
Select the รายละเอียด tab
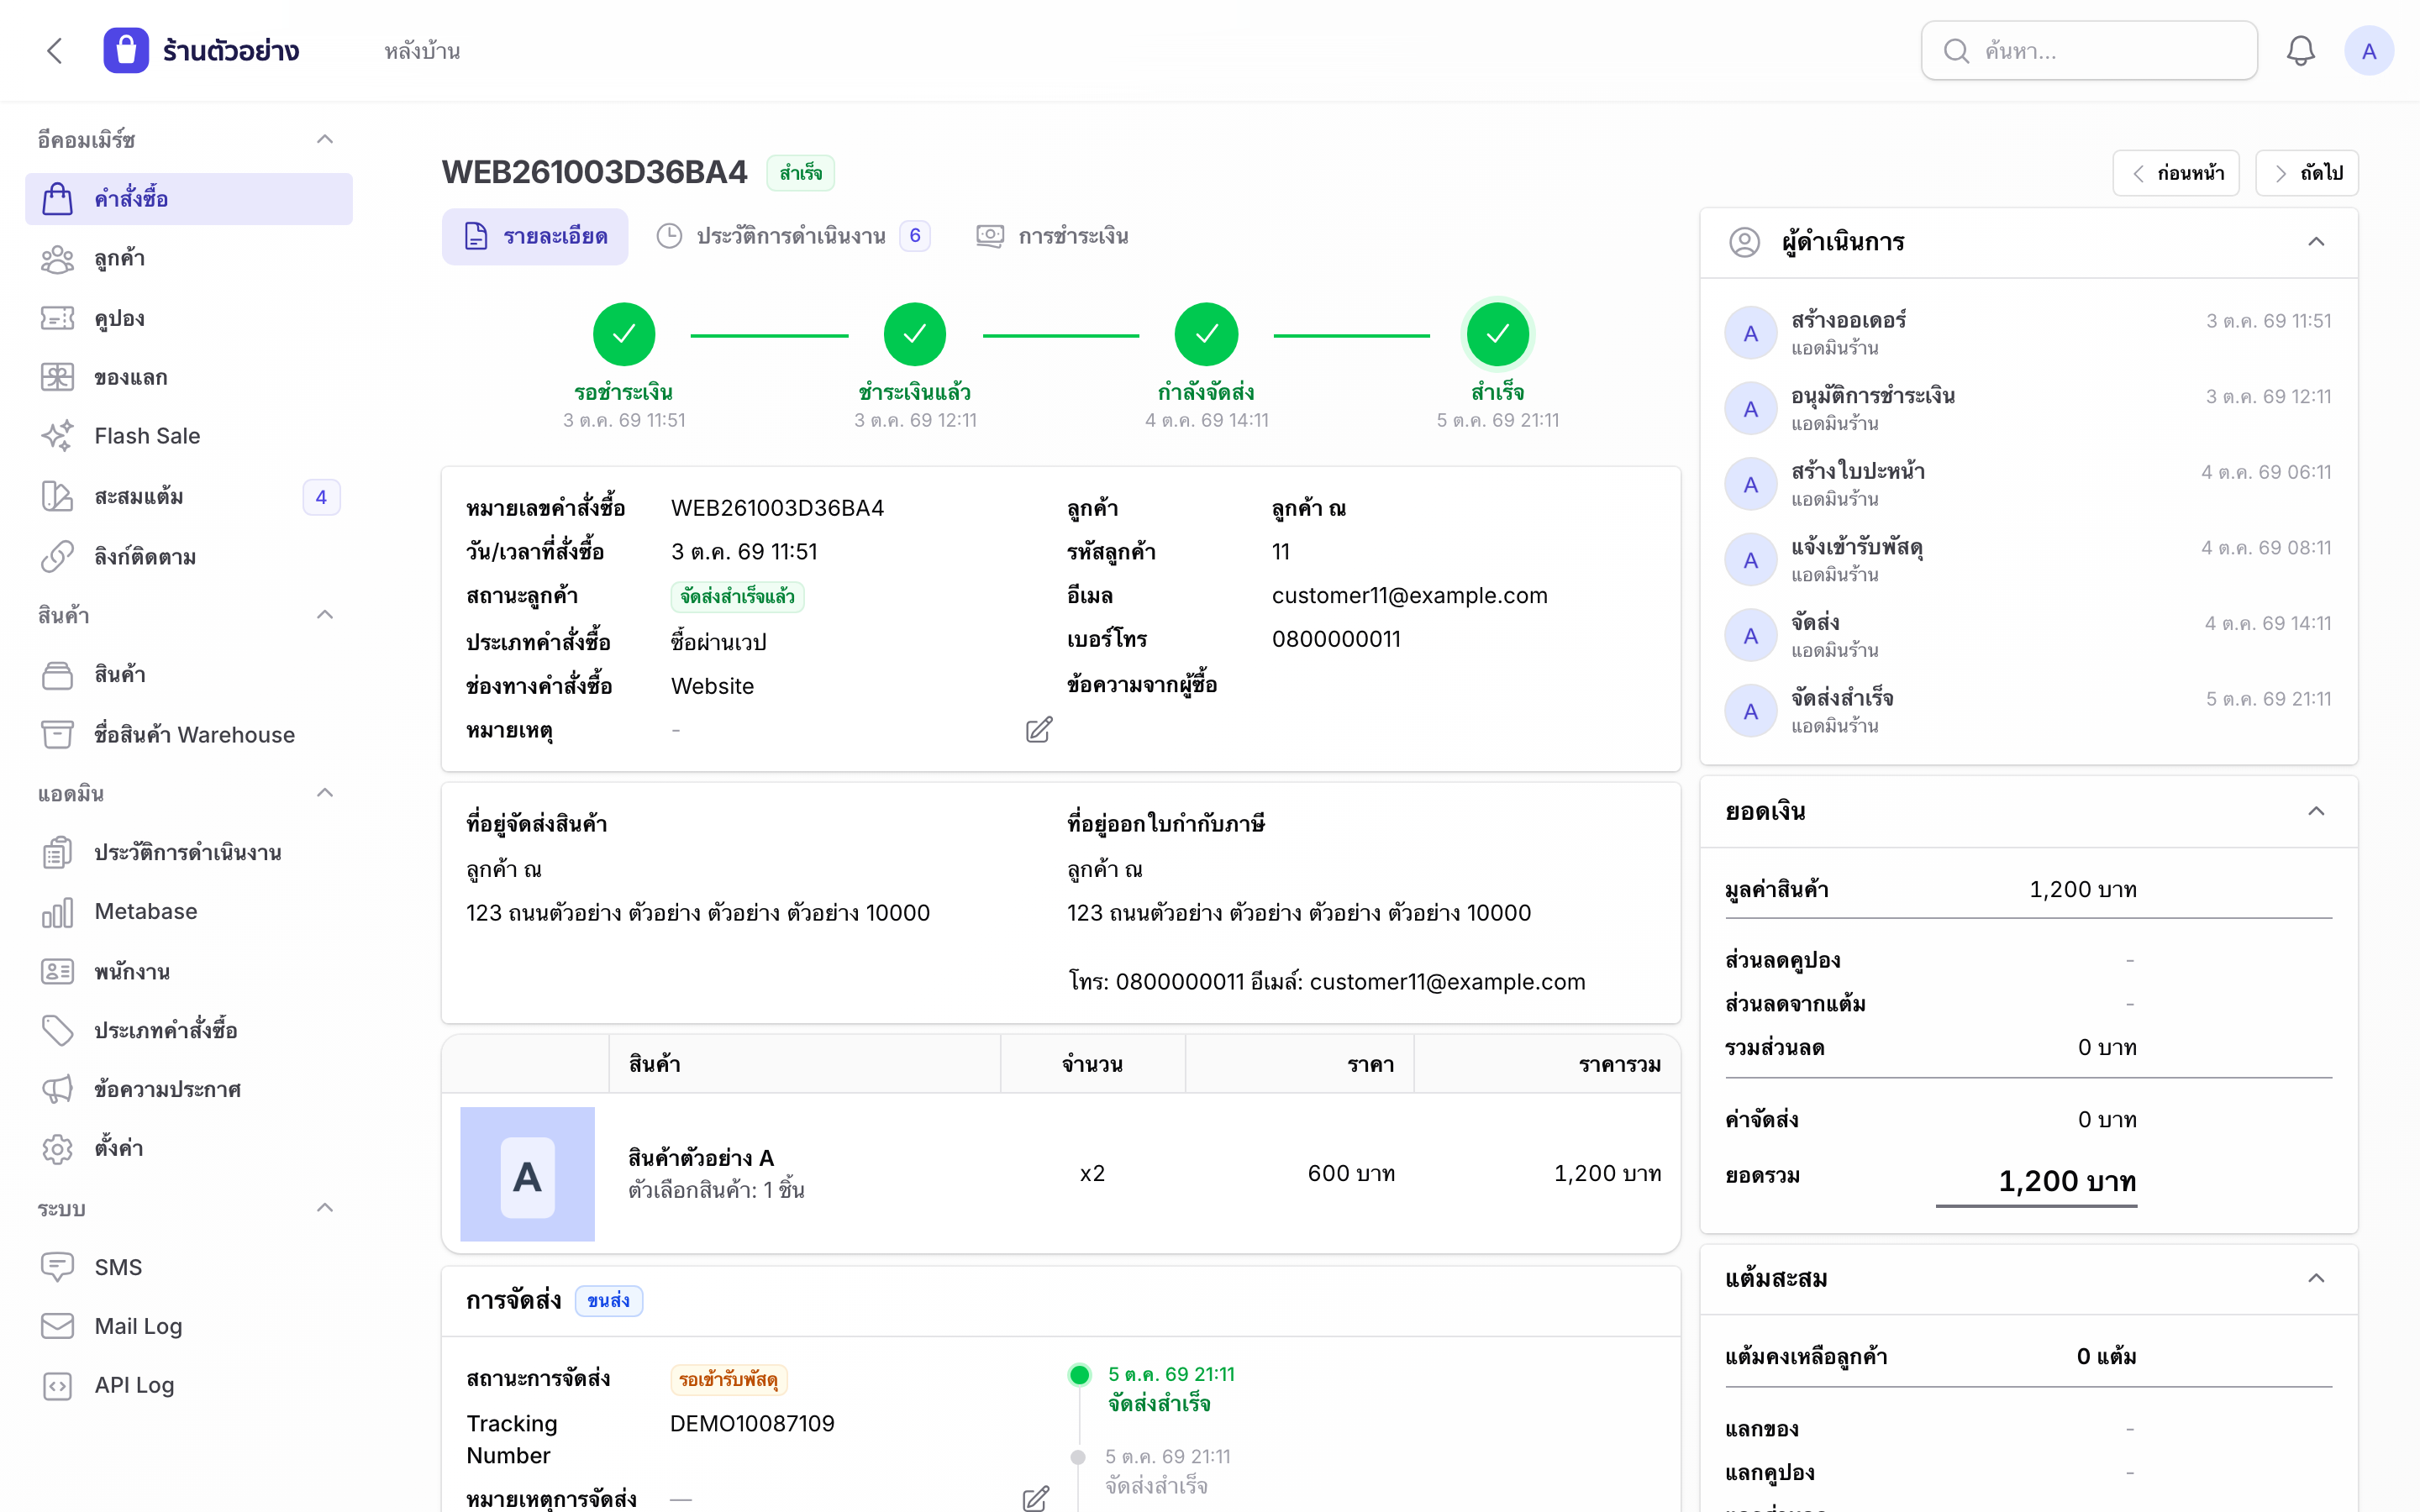pos(535,237)
